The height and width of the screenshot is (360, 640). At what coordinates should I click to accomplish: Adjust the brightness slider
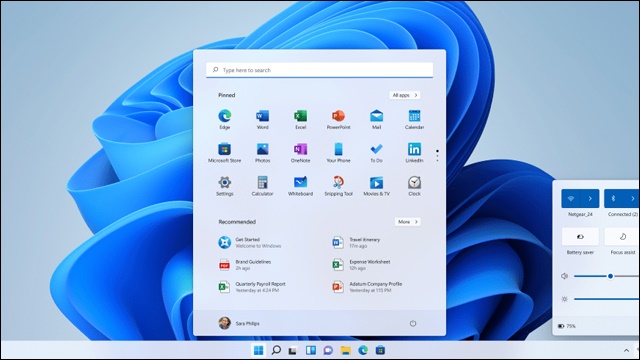(x=607, y=299)
